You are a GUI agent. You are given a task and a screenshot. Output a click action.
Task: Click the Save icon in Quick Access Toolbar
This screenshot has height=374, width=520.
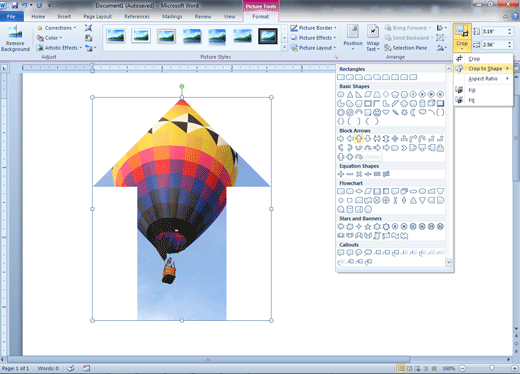15,5
